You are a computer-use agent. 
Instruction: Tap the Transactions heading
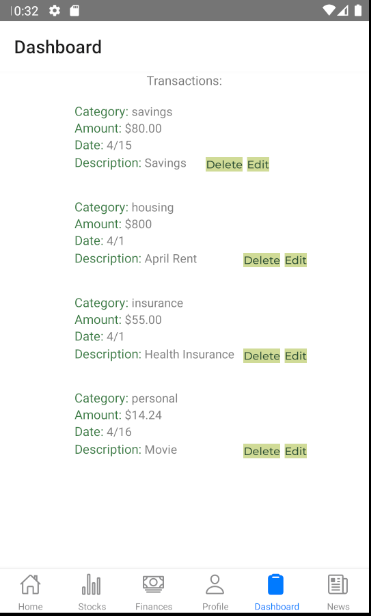tap(184, 81)
